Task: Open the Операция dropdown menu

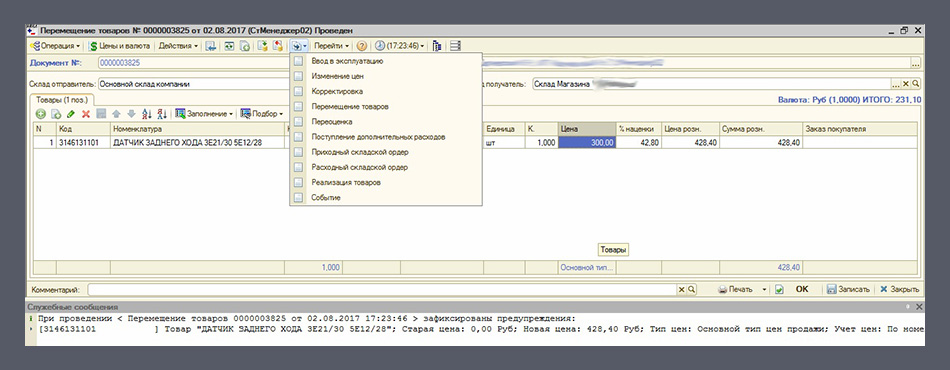Action: (55, 45)
